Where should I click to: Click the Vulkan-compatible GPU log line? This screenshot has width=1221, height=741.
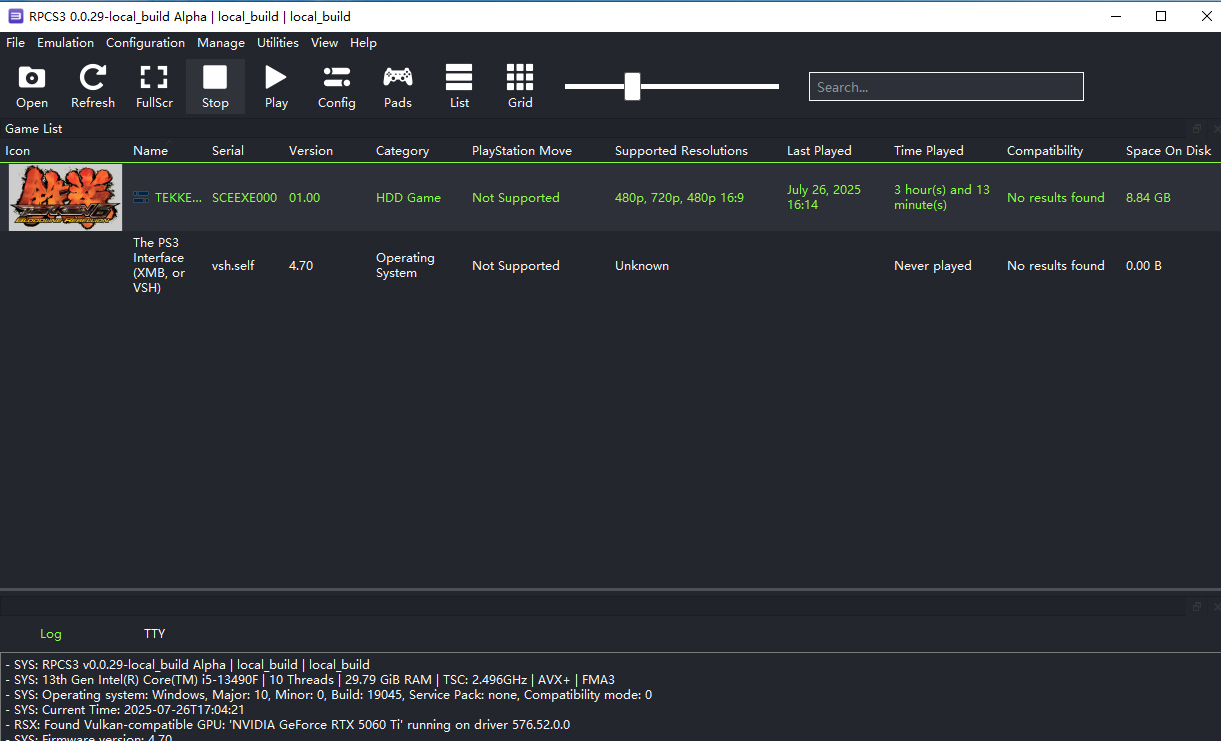point(287,725)
